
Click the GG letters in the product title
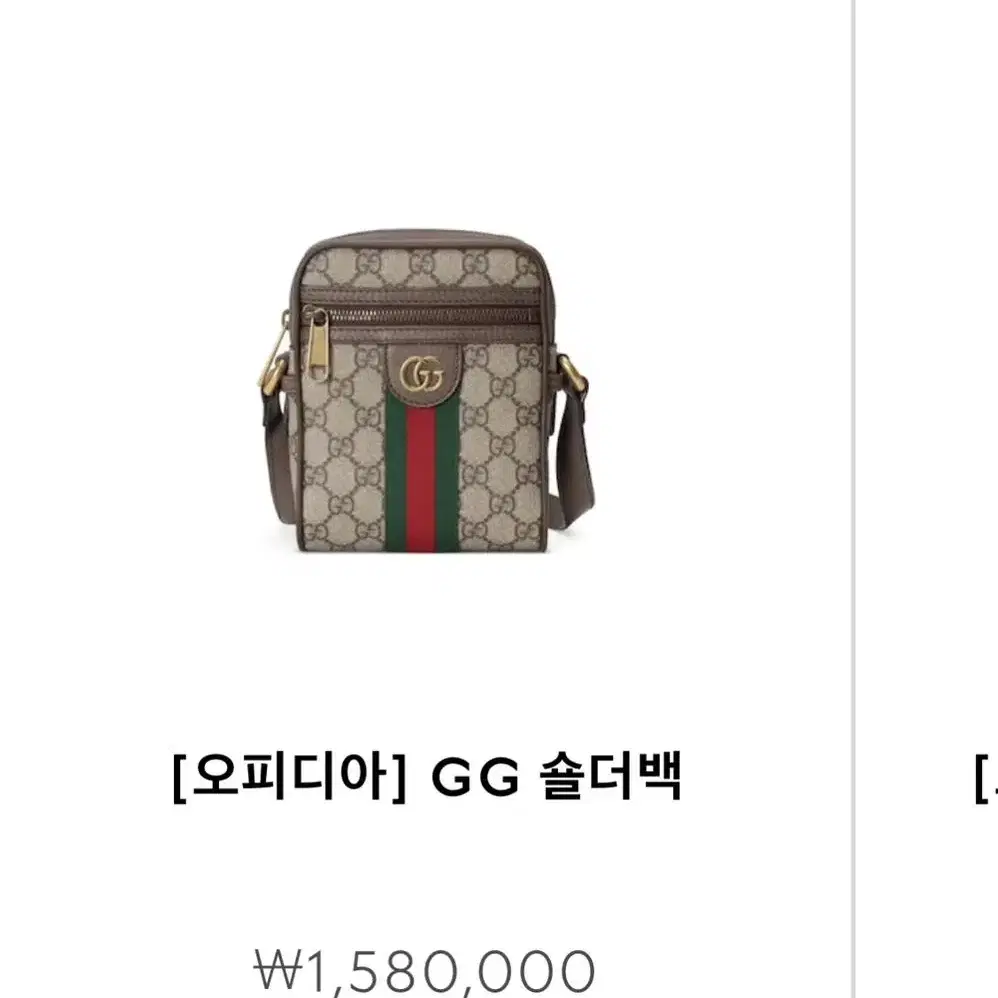pos(475,778)
